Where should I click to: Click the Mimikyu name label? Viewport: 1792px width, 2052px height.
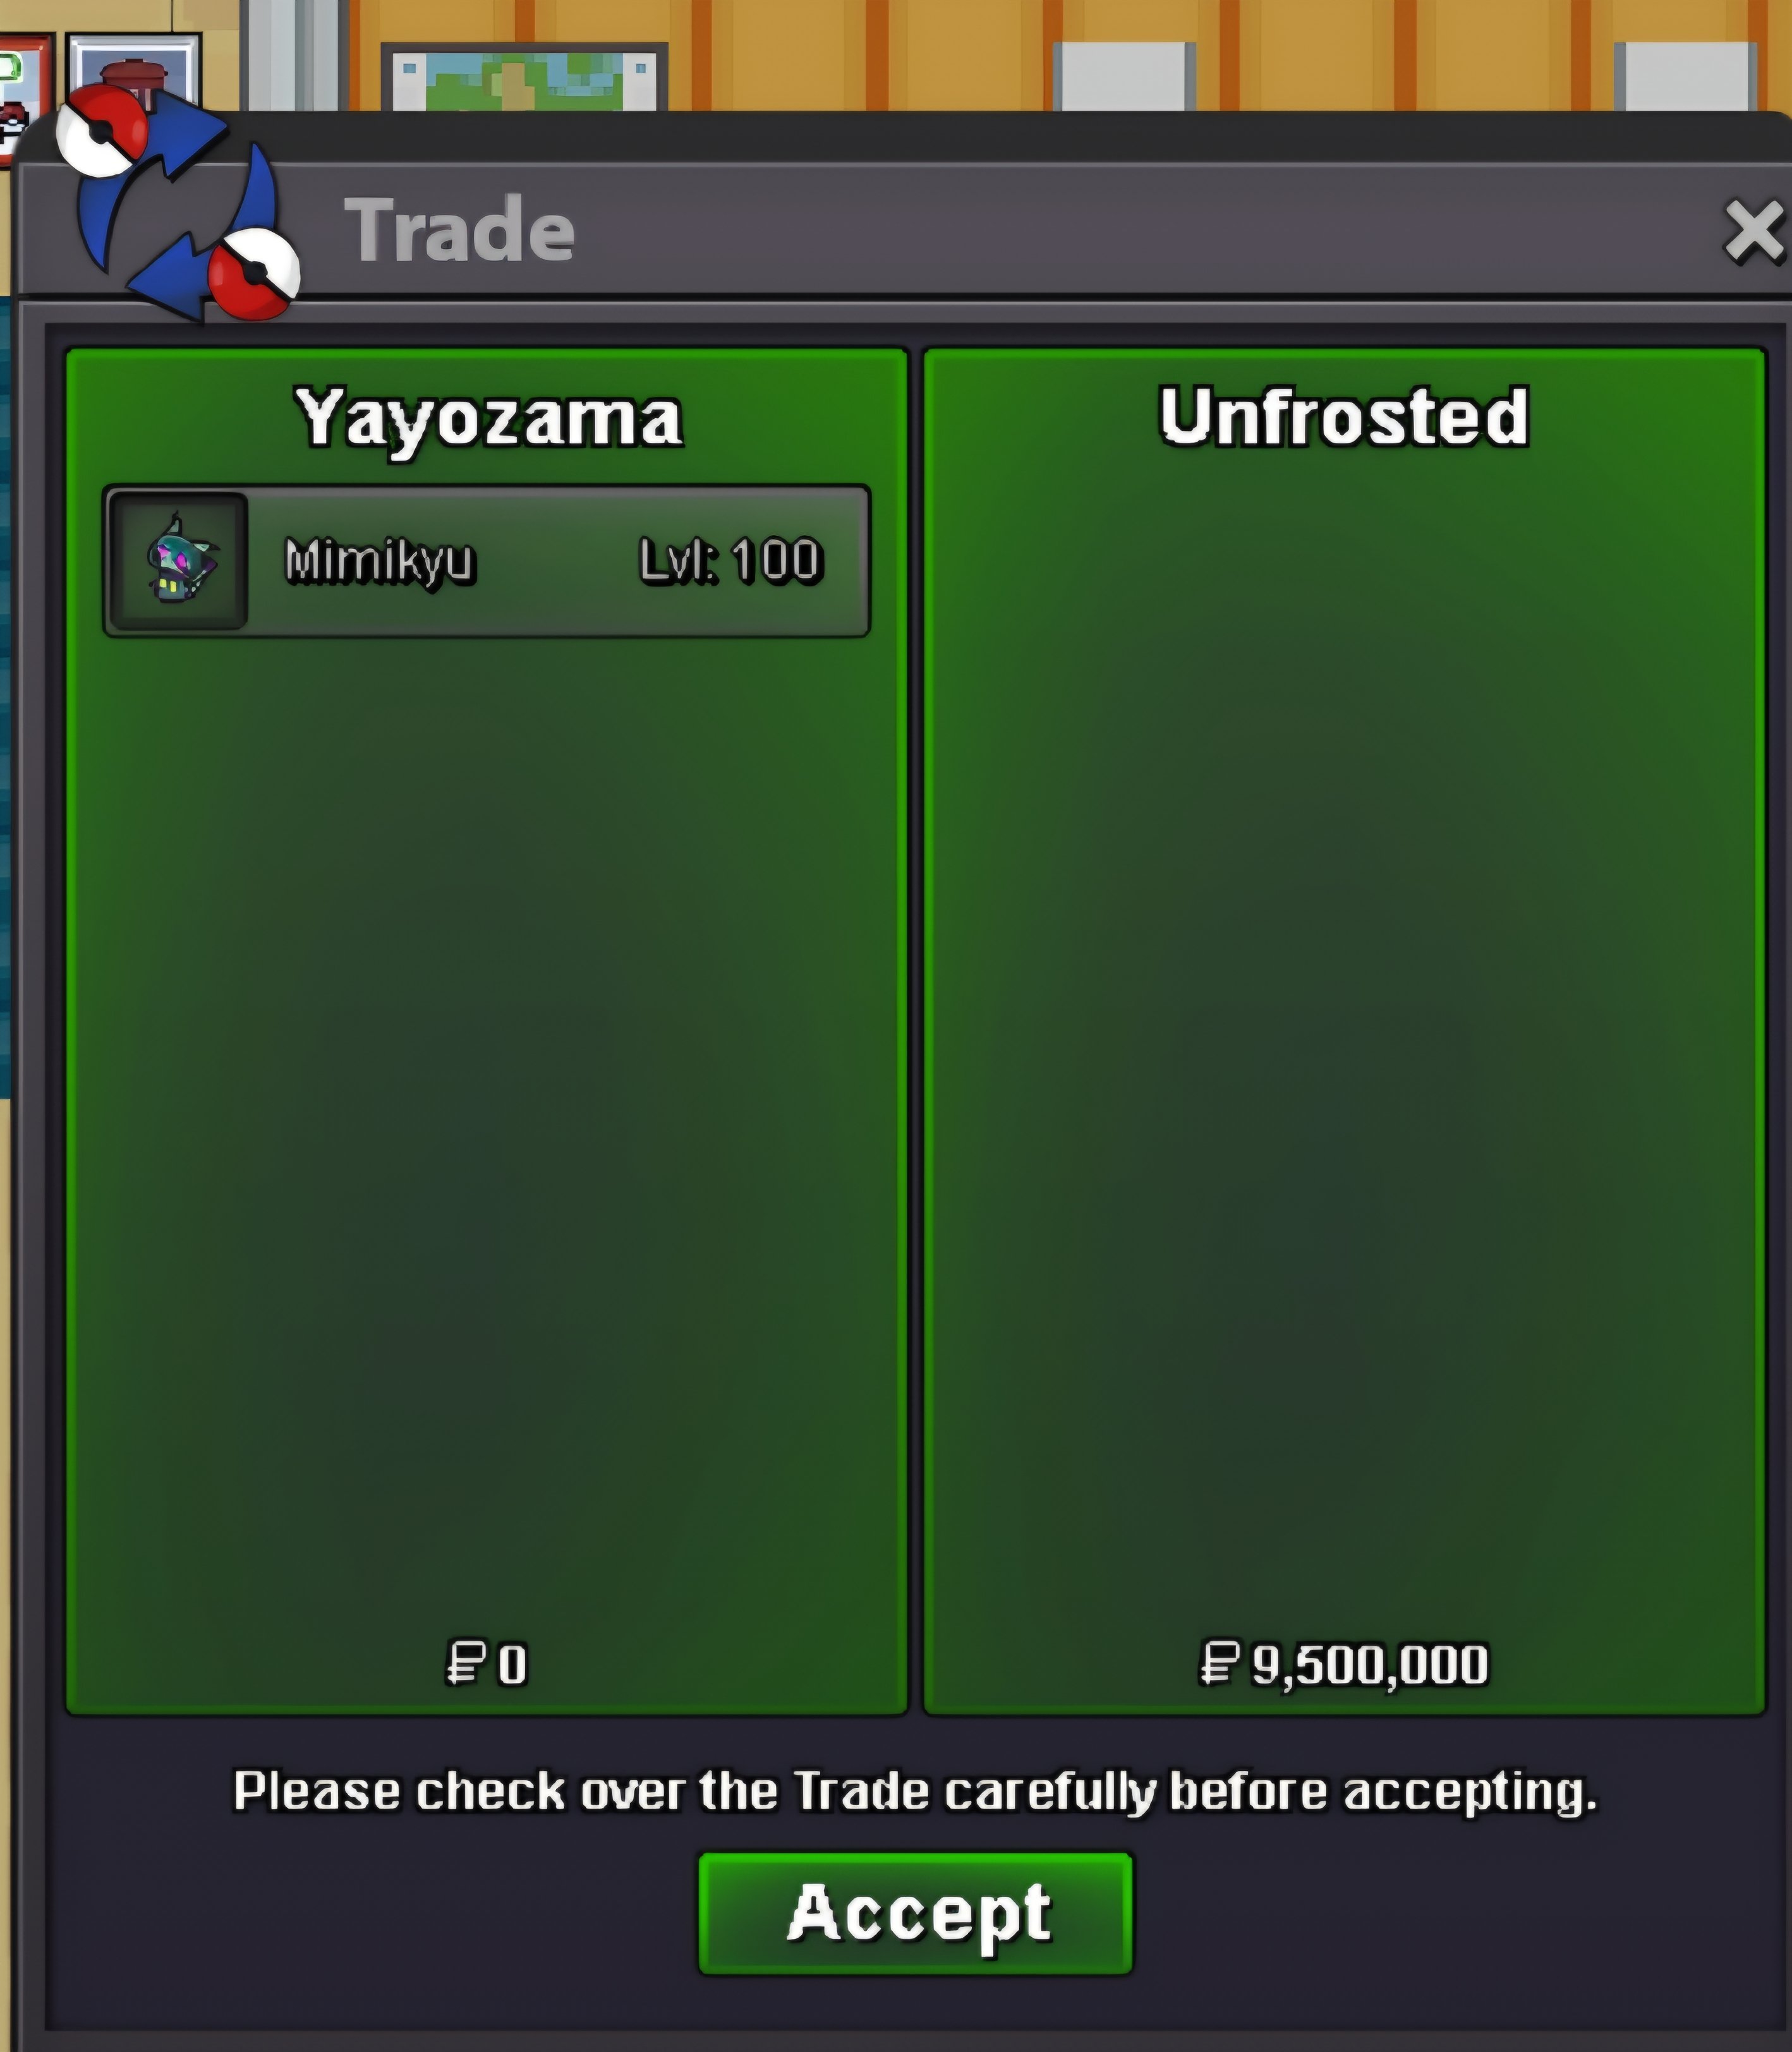[x=380, y=561]
